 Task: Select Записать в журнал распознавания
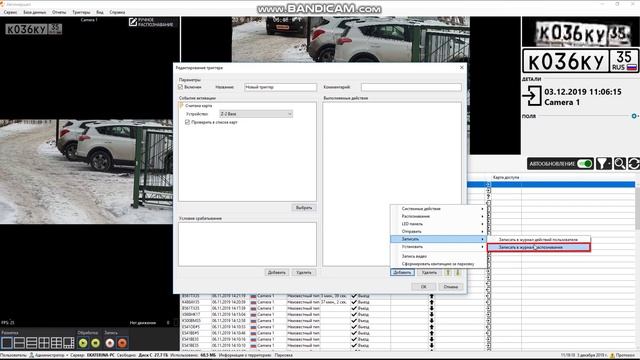coord(538,247)
